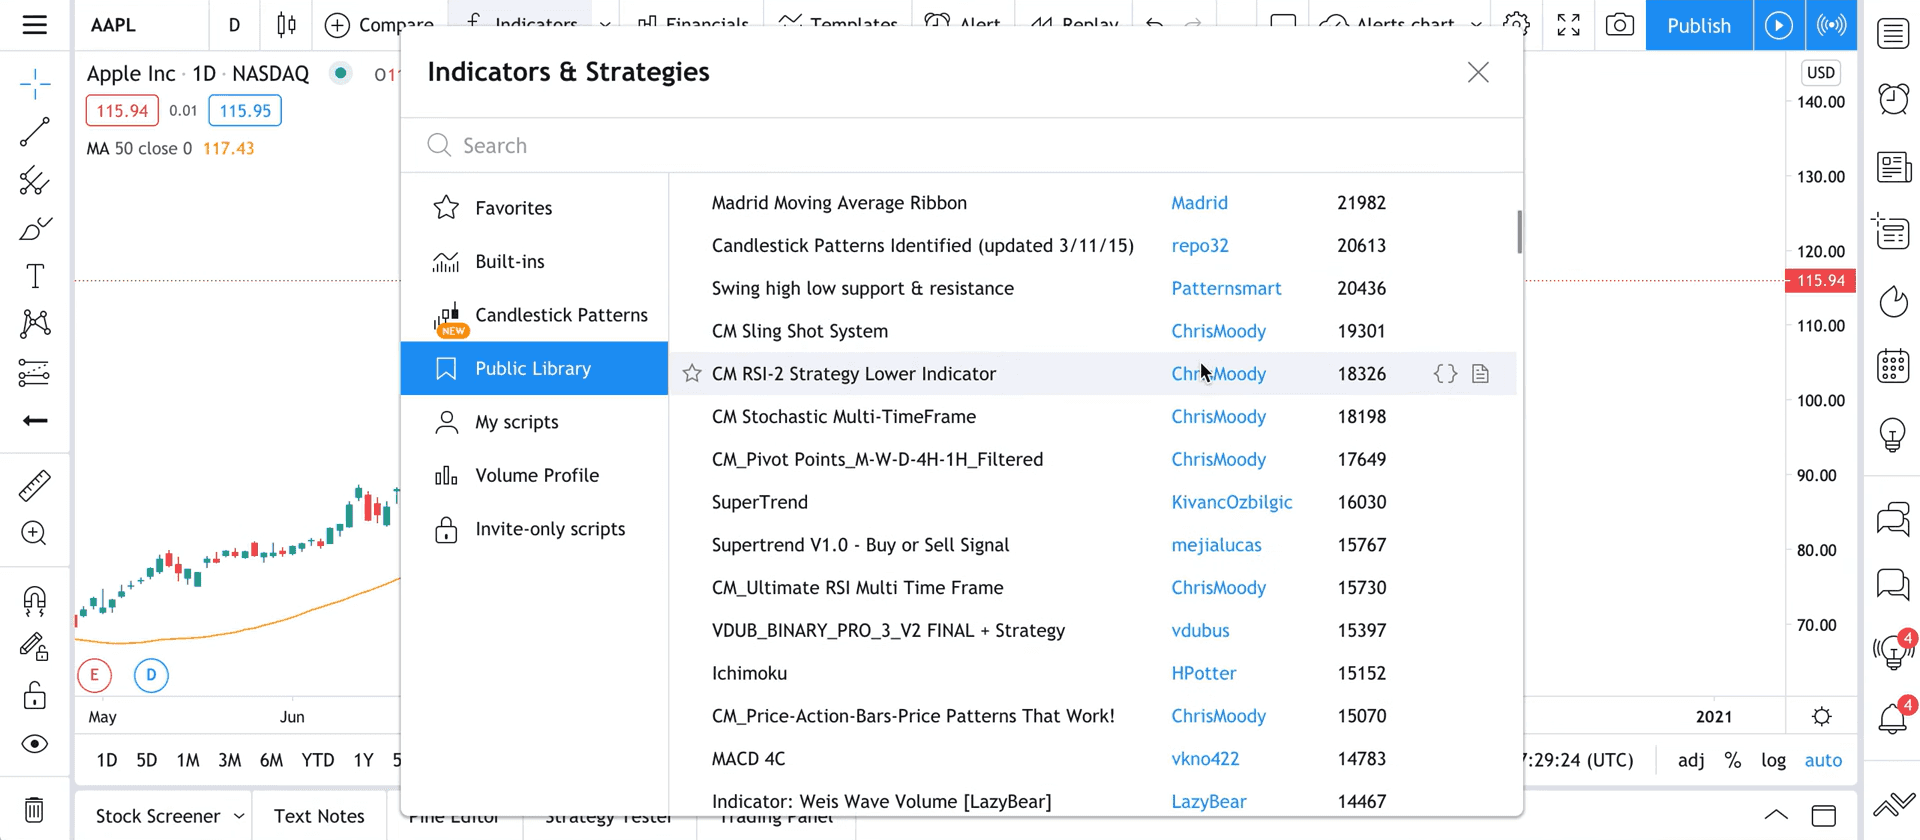
Task: Select the Public Library category
Action: click(x=534, y=369)
